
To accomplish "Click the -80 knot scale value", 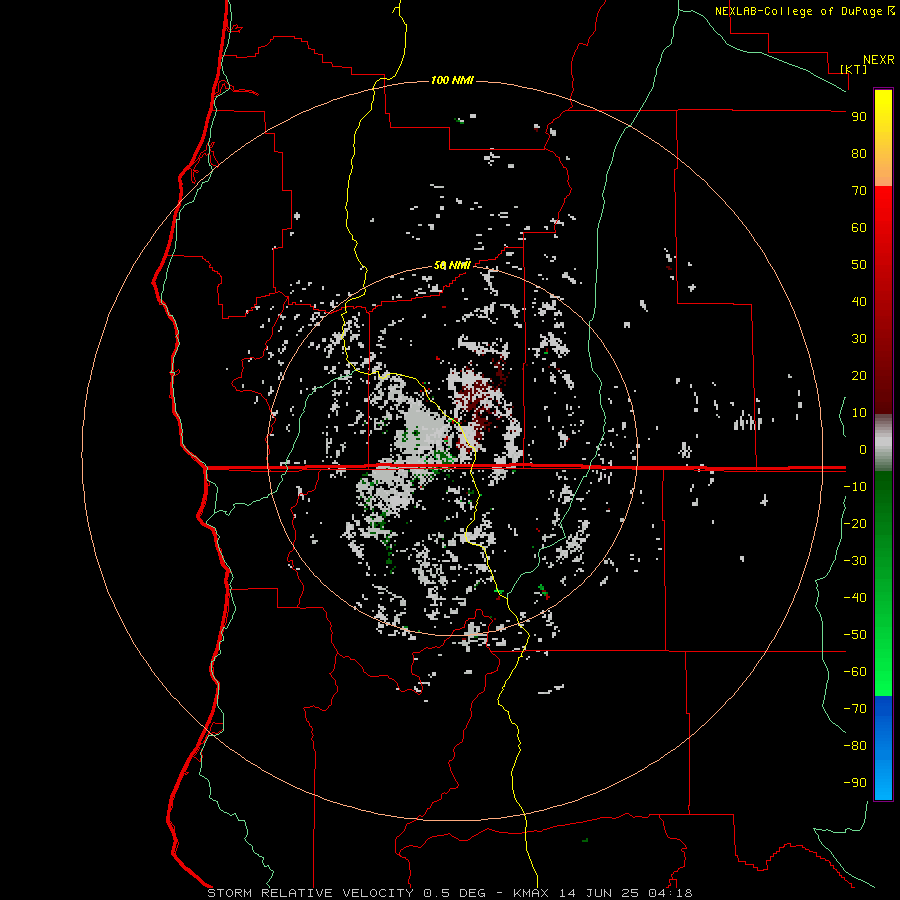I will pos(855,746).
